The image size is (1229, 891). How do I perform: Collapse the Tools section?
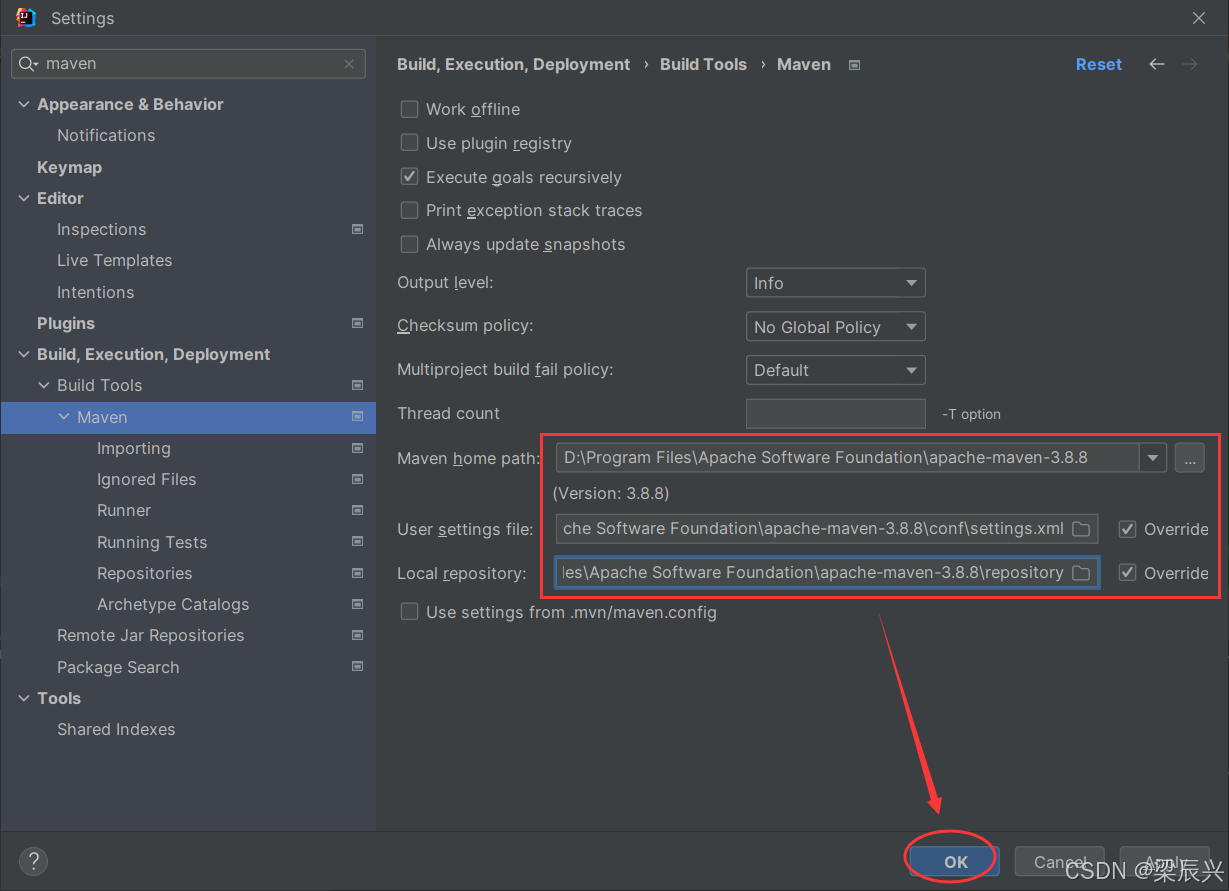tap(24, 698)
